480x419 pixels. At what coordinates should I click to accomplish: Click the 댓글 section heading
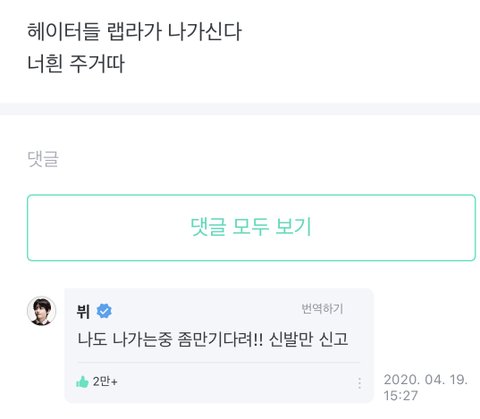[x=43, y=159]
